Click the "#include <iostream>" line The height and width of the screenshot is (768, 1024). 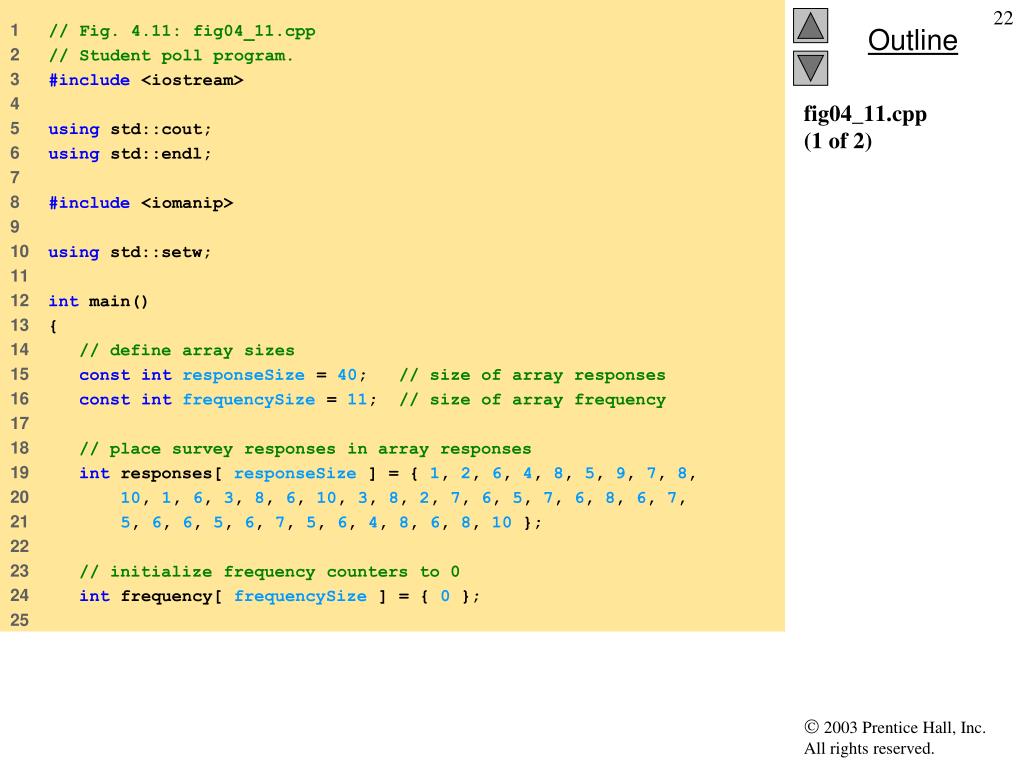pos(146,80)
